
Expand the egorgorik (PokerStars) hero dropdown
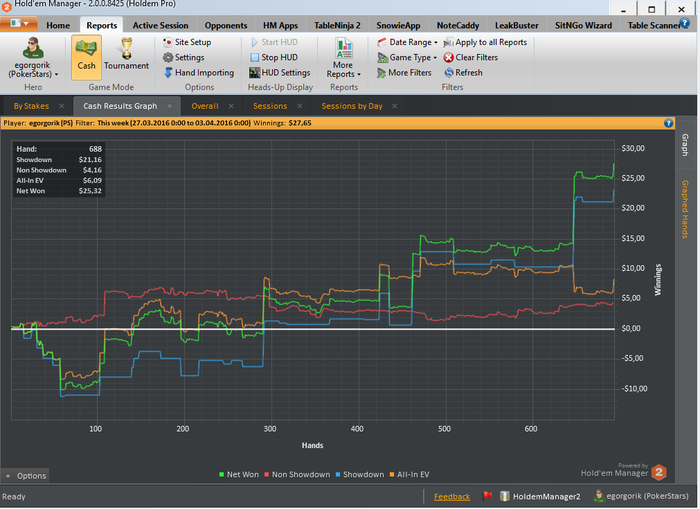(33, 70)
